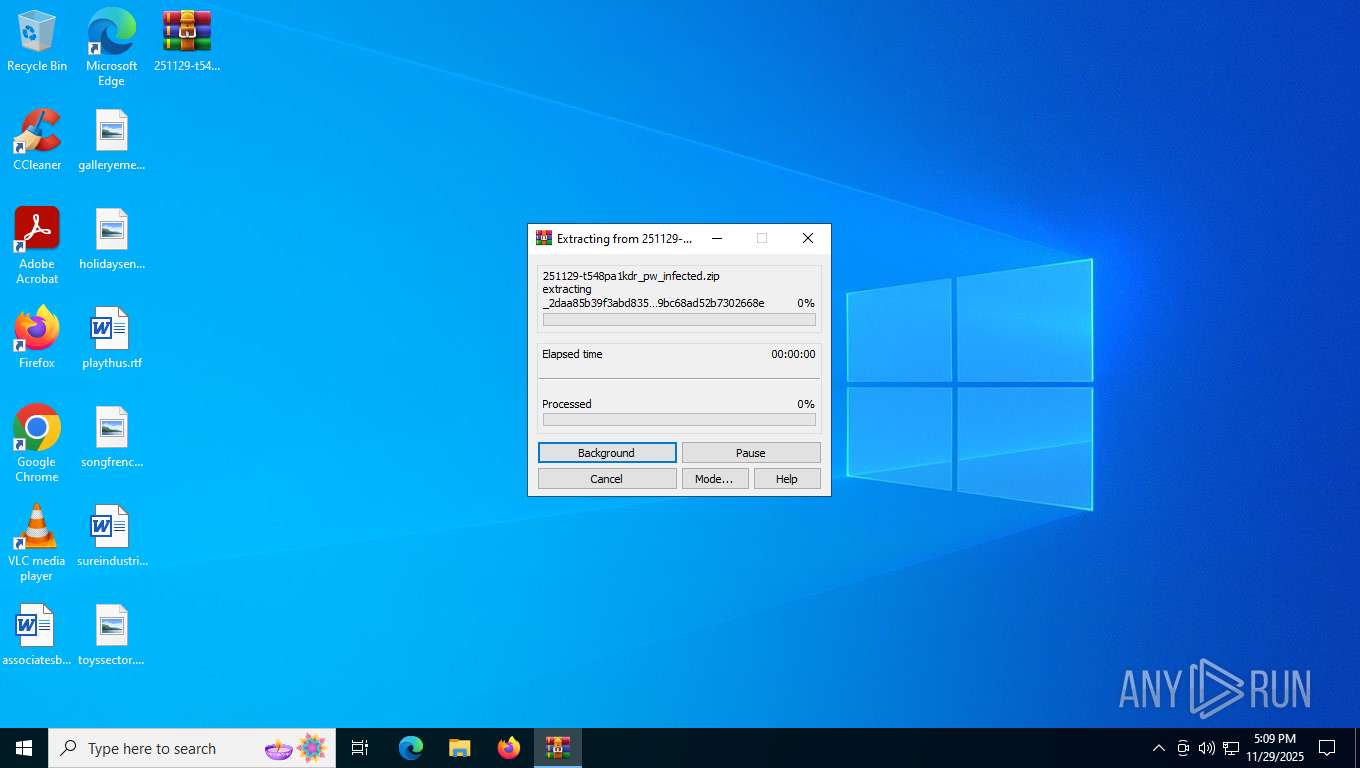Open CCleaner desktop shortcut
Viewport: 1360px width, 768px height.
click(x=37, y=140)
